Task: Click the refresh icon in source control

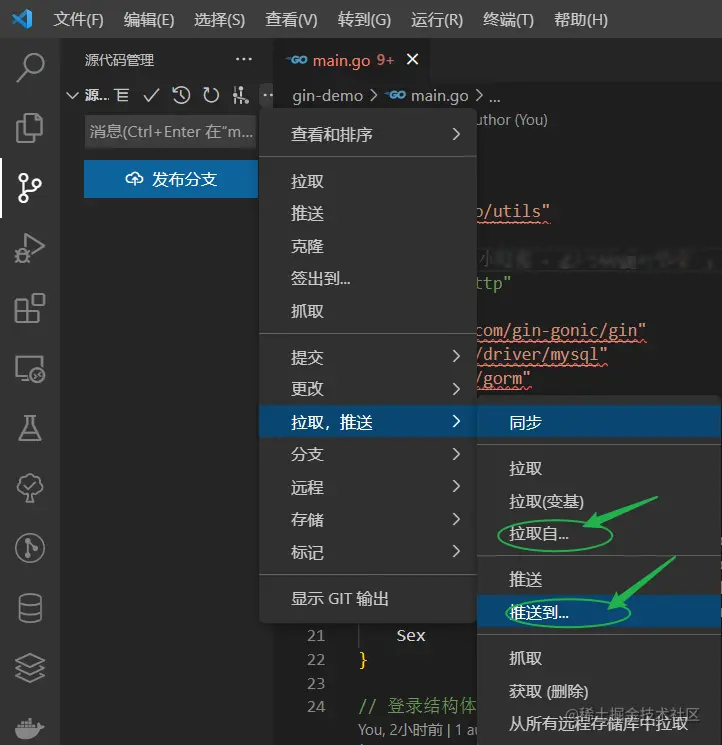Action: (211, 96)
